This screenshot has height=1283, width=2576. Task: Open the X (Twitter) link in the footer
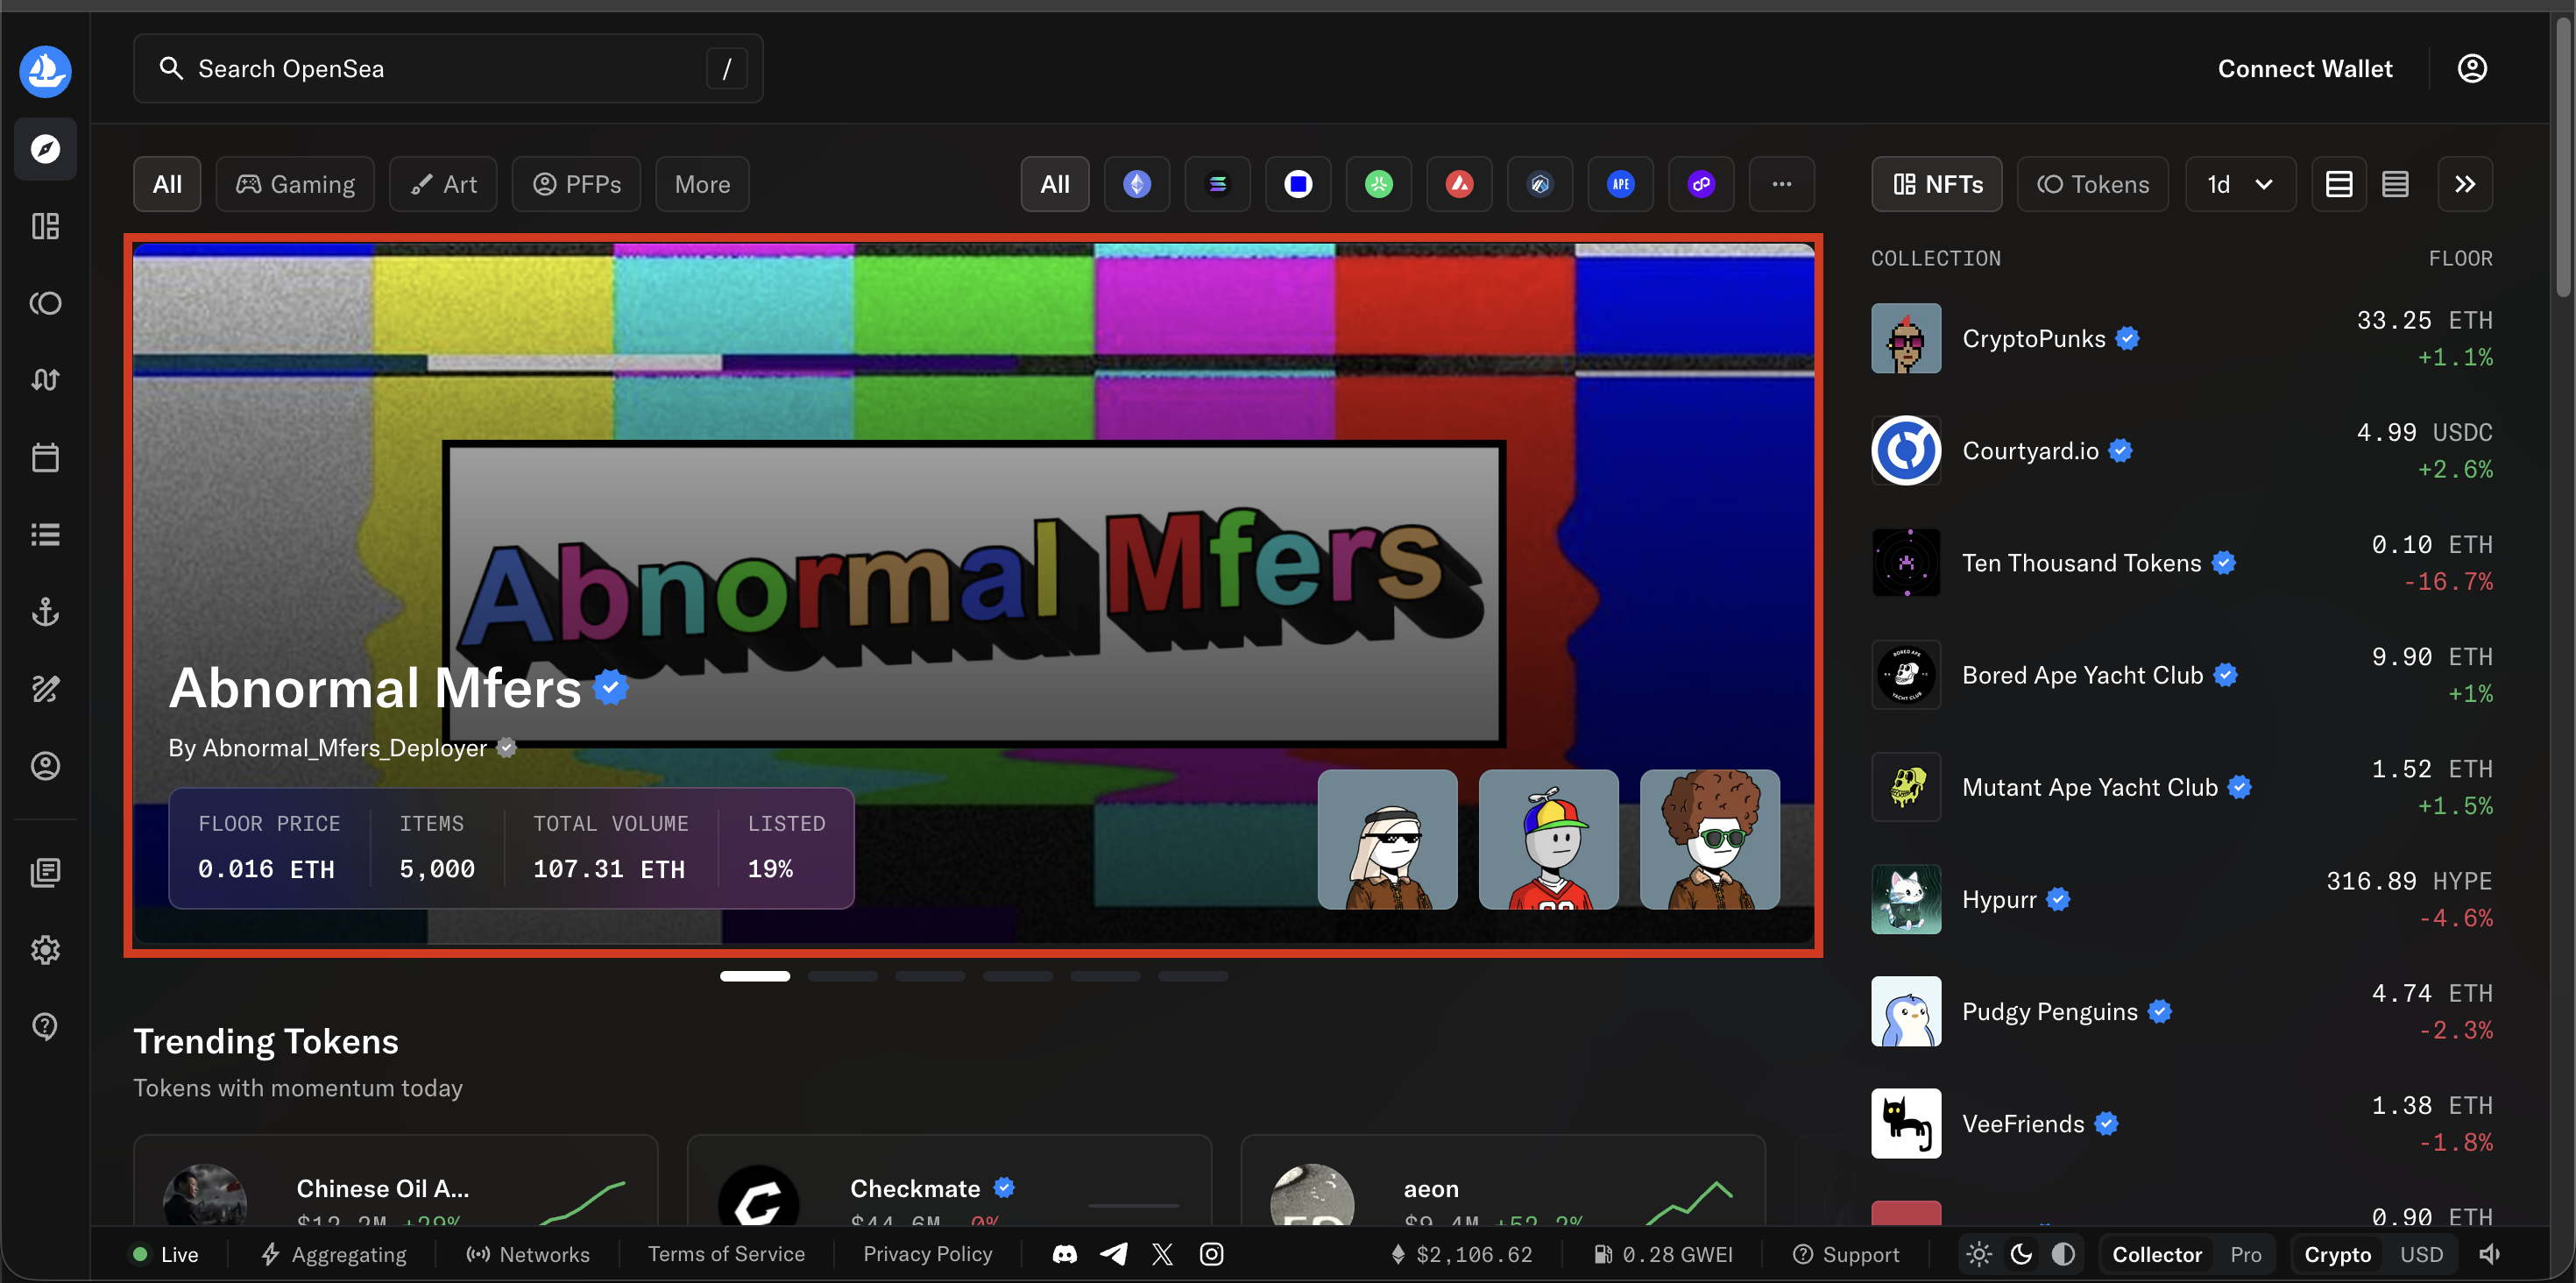click(1162, 1254)
